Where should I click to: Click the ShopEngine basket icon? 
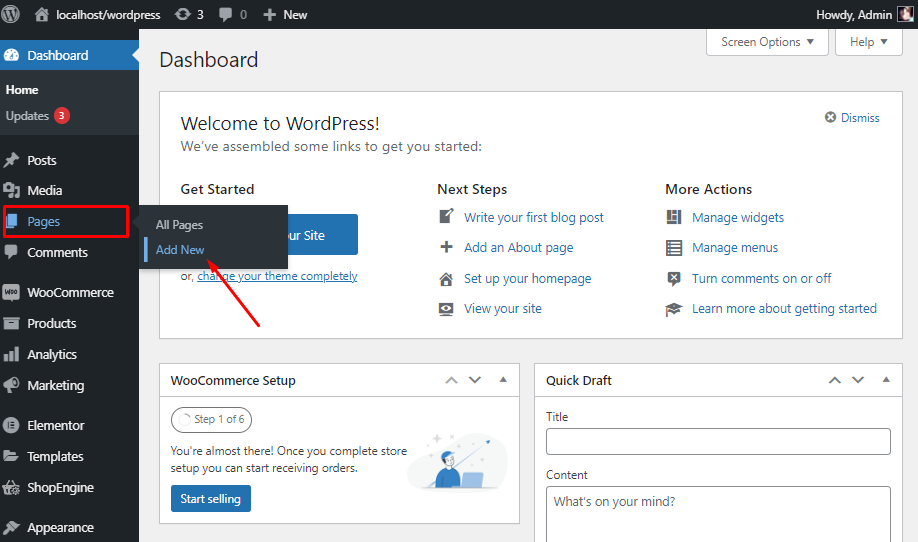[x=11, y=487]
